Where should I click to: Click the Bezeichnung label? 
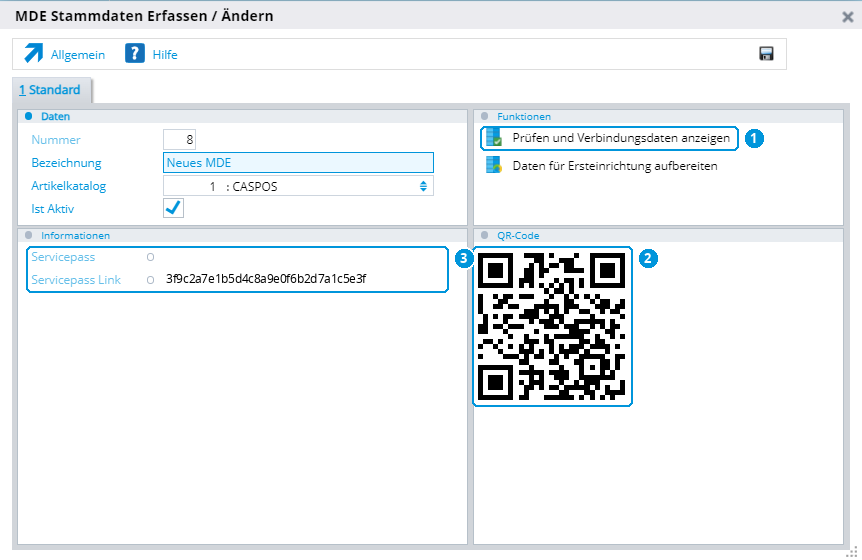tap(67, 163)
